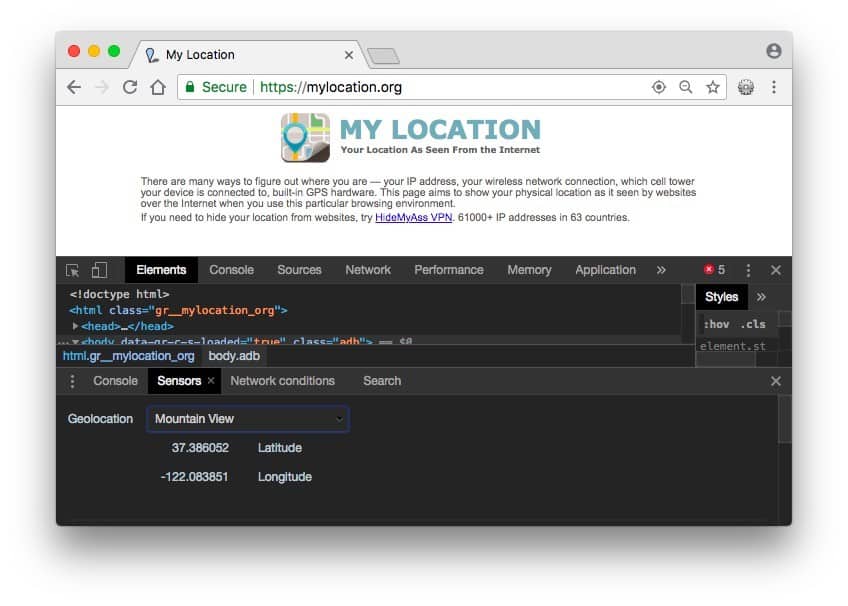
Task: Click the location target icon in address bar
Action: pos(658,87)
